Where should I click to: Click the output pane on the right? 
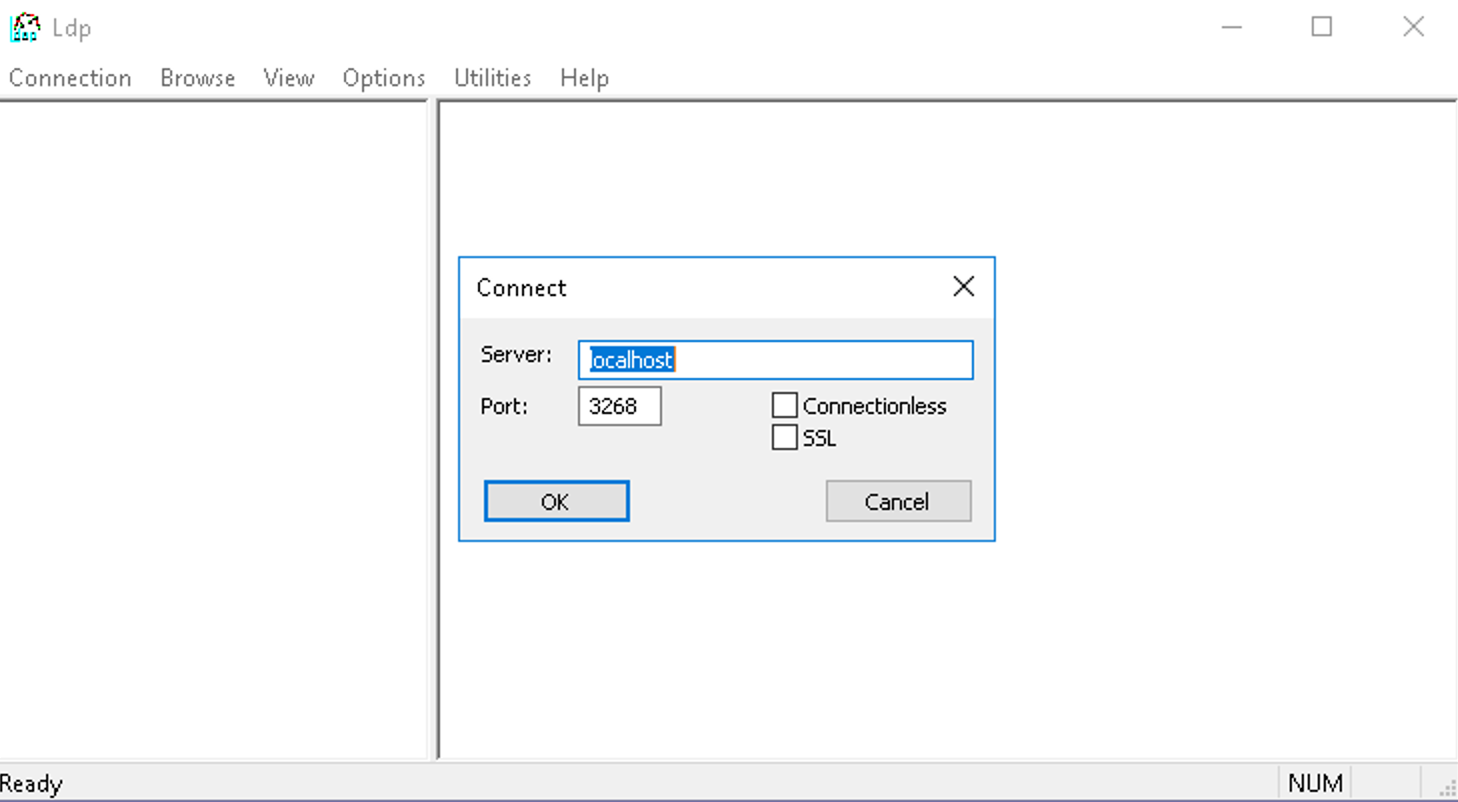(x=1200, y=650)
